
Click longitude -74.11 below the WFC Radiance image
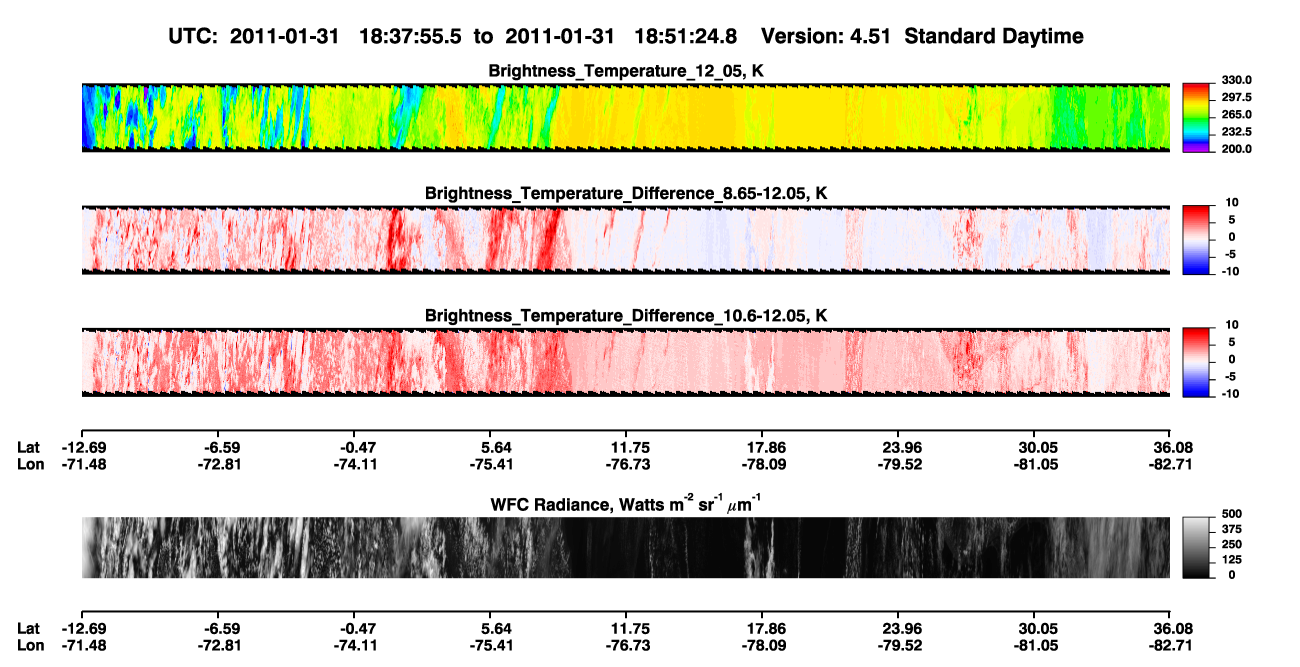[x=354, y=645]
